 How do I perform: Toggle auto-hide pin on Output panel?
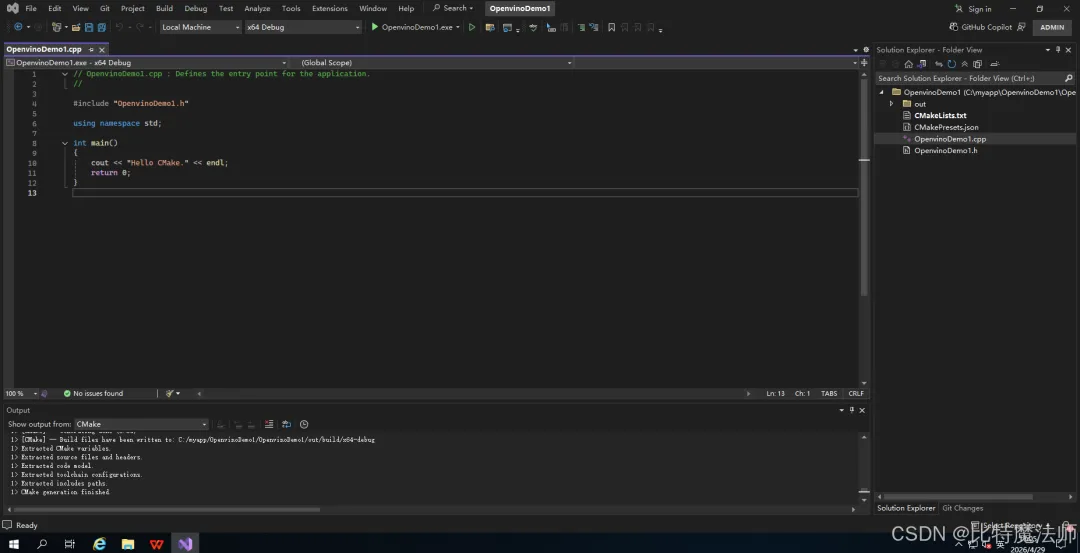[851, 410]
